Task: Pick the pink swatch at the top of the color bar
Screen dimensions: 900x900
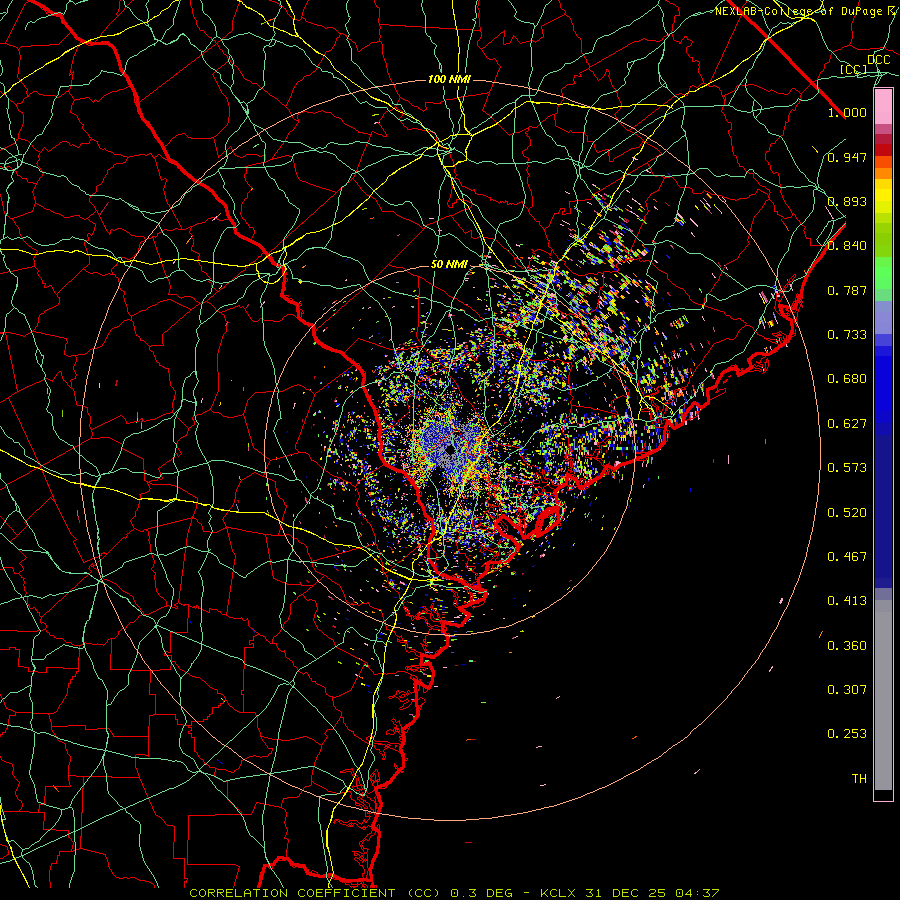Action: 883,107
